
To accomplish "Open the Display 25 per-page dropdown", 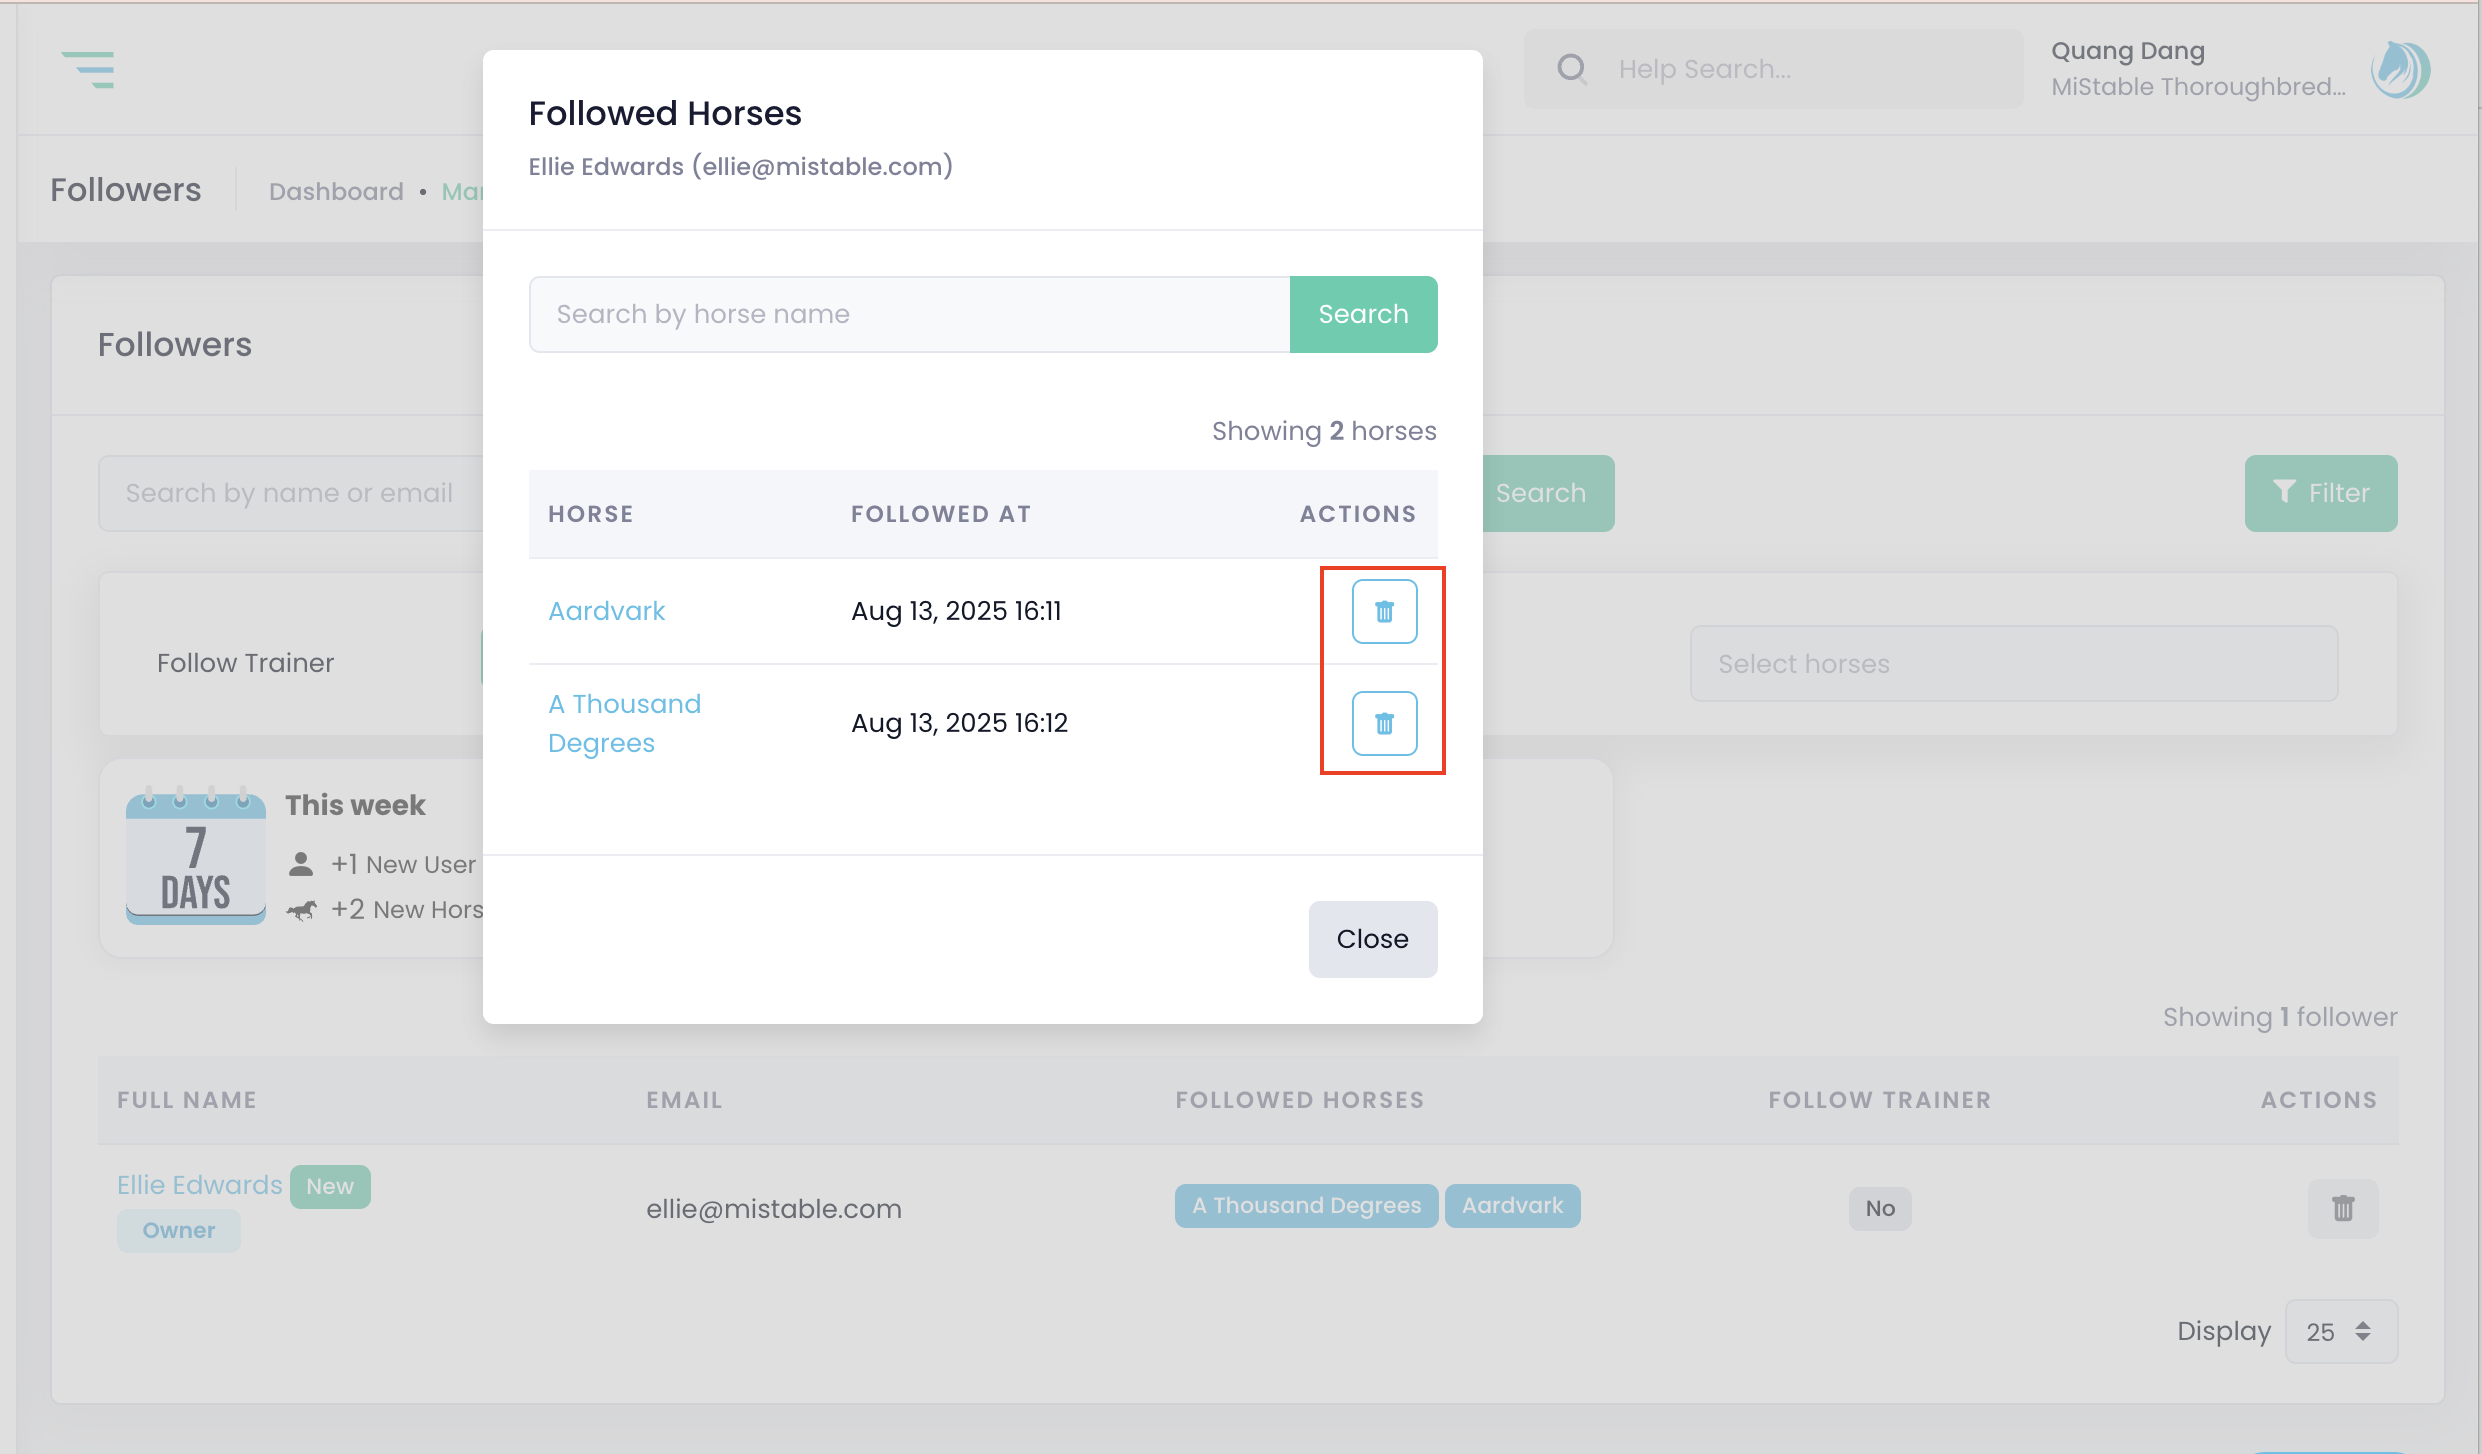I will (2340, 1331).
